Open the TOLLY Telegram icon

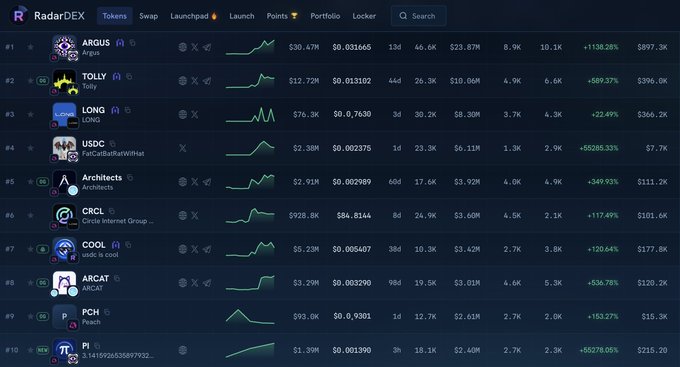tap(207, 81)
